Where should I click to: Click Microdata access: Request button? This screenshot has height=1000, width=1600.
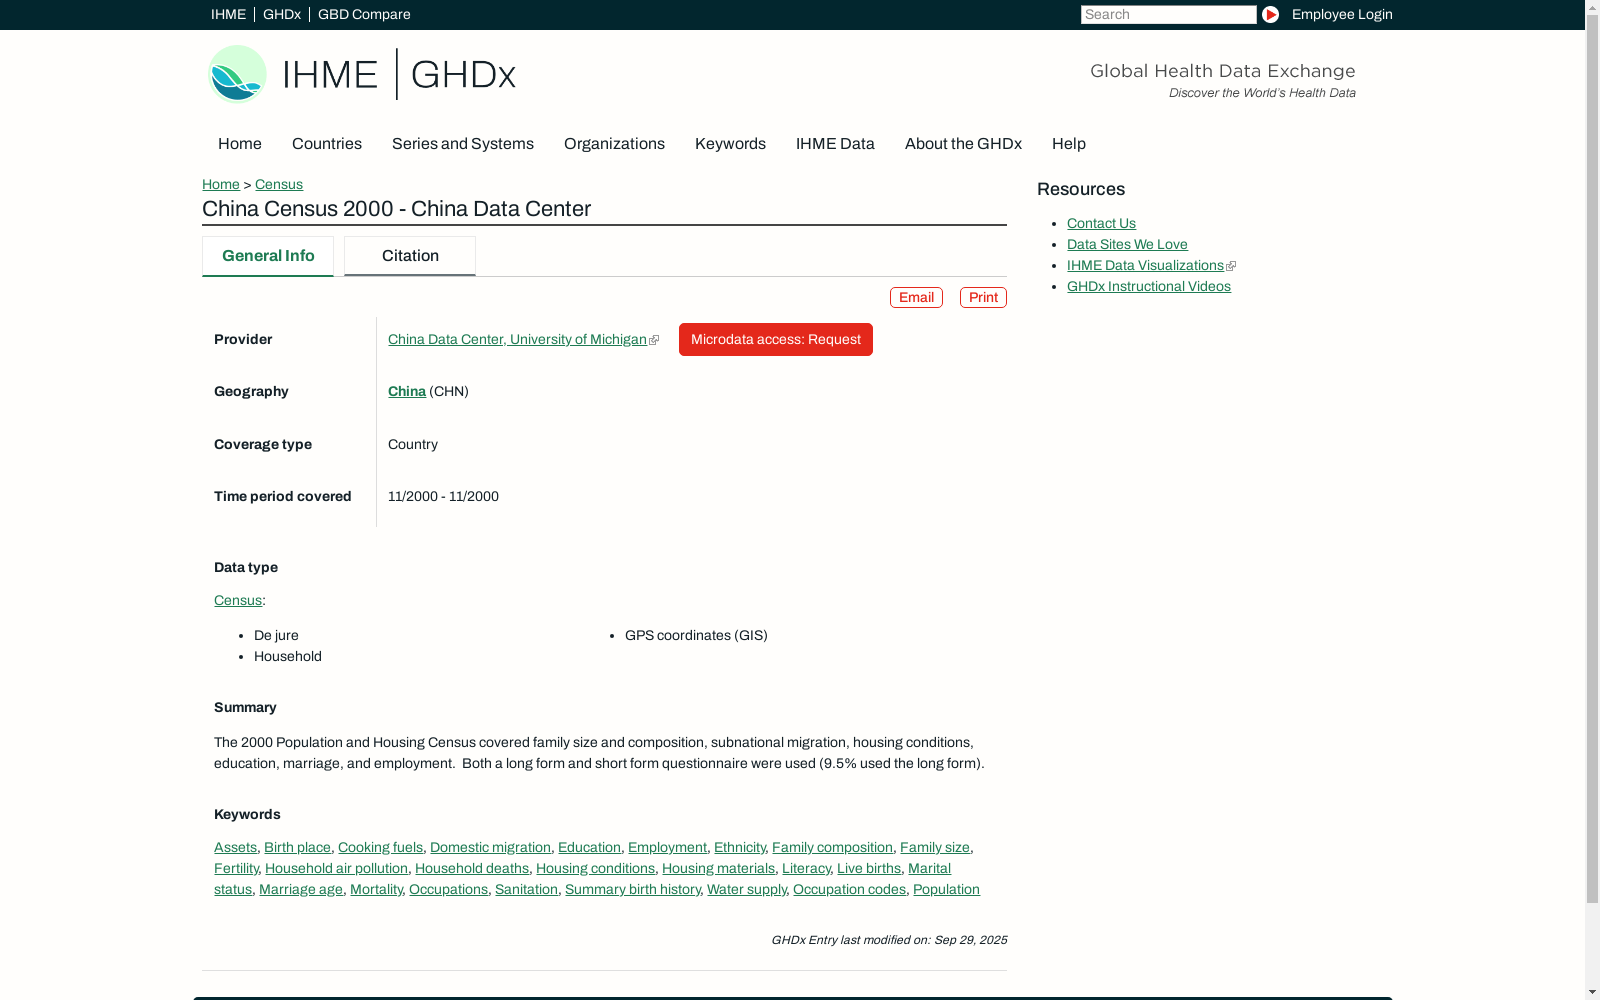pos(776,340)
